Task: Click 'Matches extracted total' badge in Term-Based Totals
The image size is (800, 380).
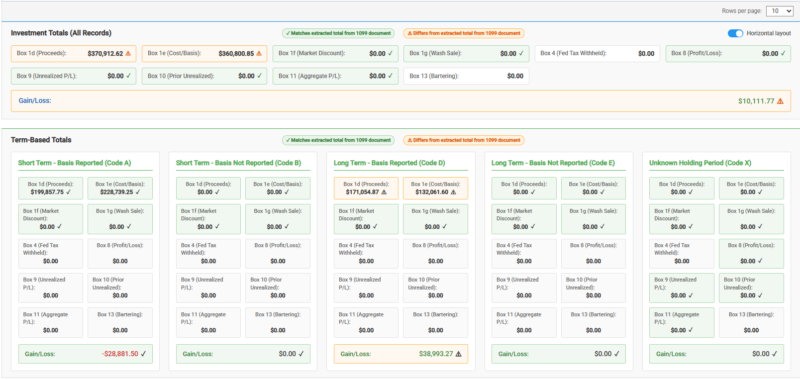Action: pos(338,140)
